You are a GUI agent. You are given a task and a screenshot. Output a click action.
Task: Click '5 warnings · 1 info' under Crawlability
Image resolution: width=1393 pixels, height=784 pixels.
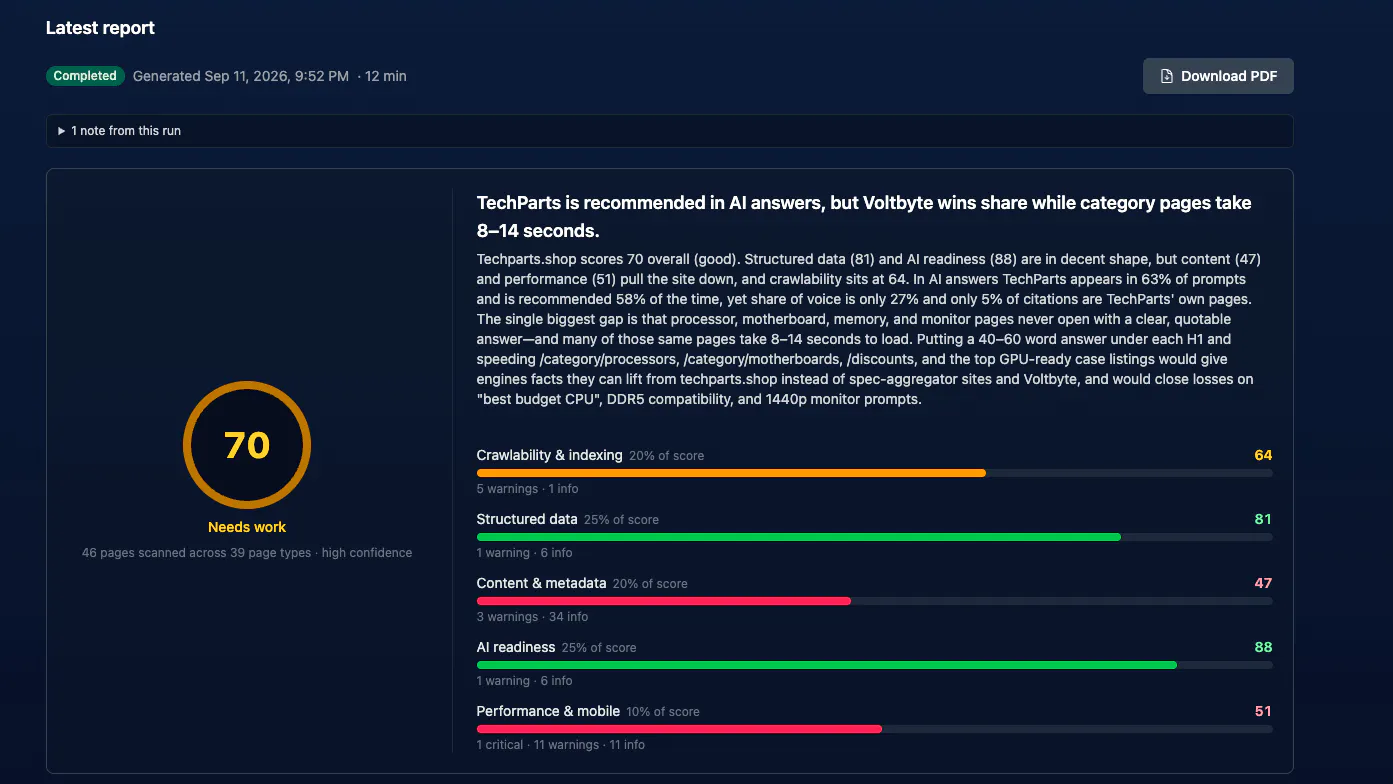click(527, 489)
